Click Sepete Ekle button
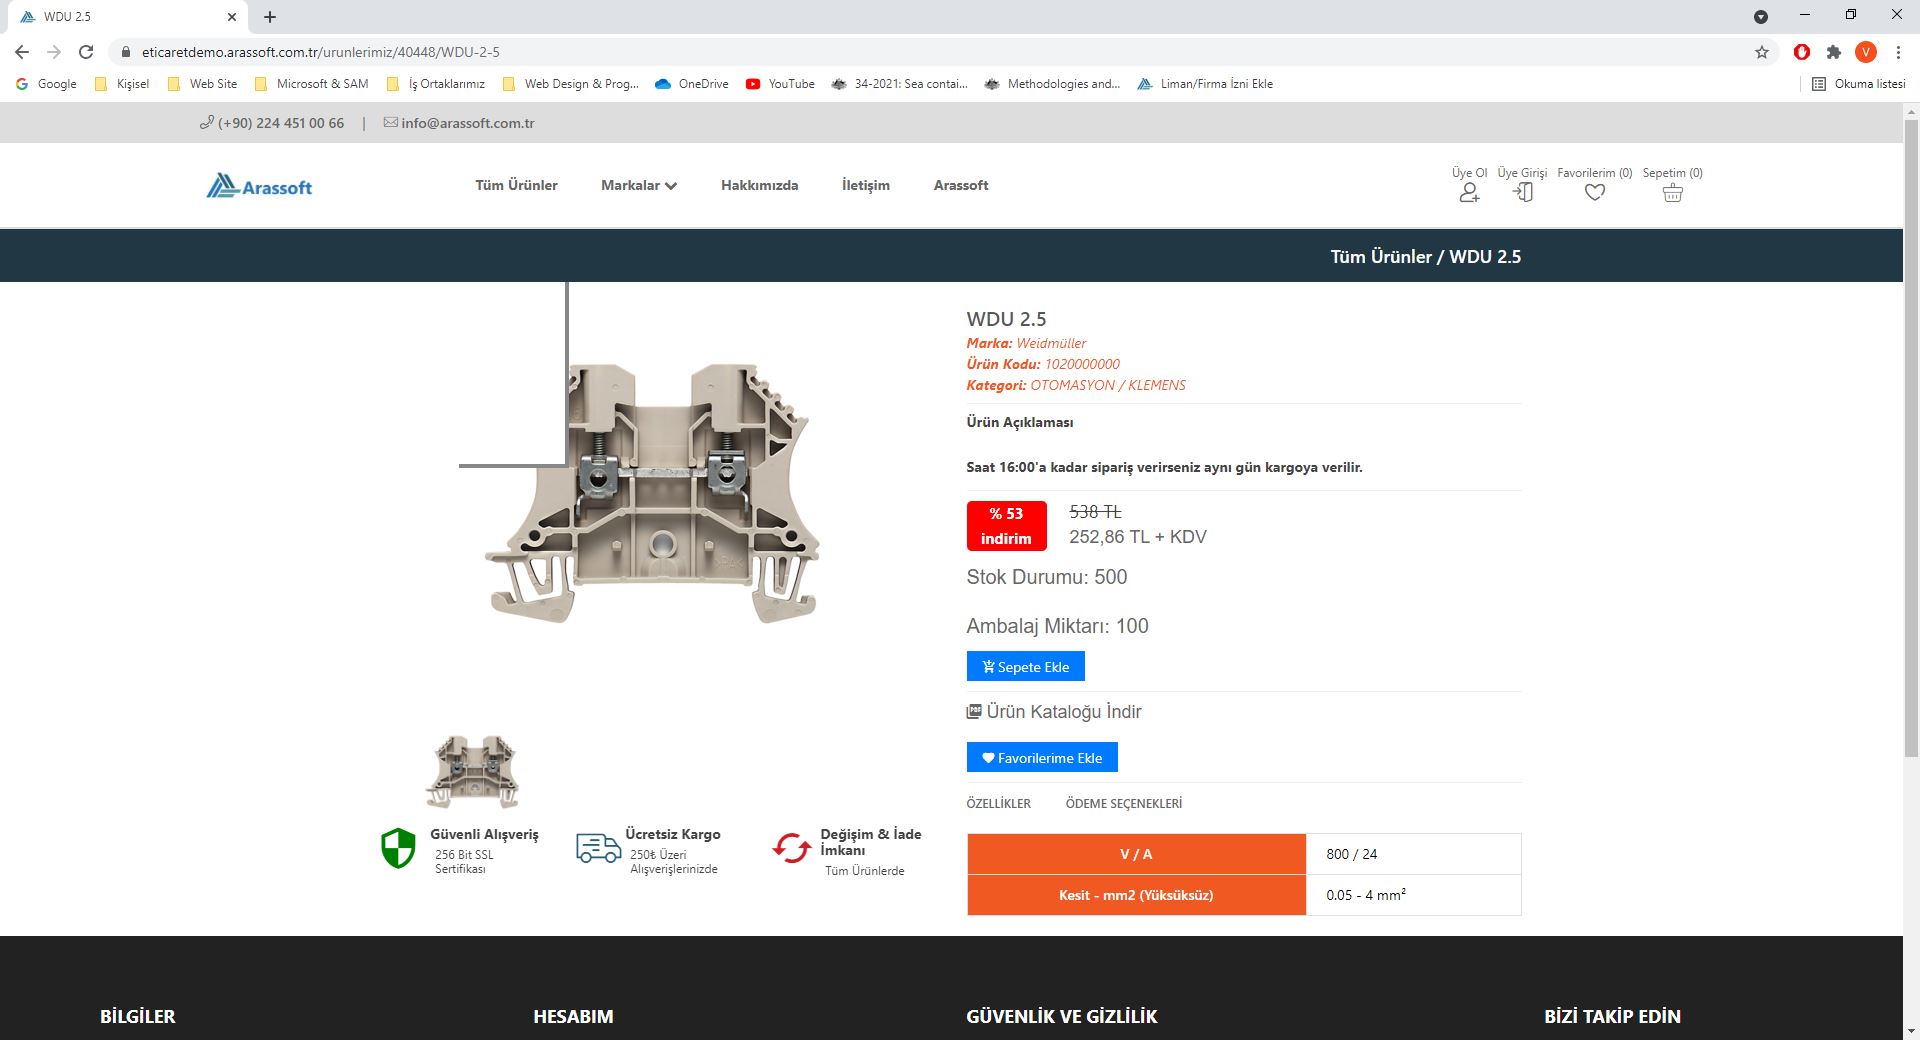 point(1025,666)
